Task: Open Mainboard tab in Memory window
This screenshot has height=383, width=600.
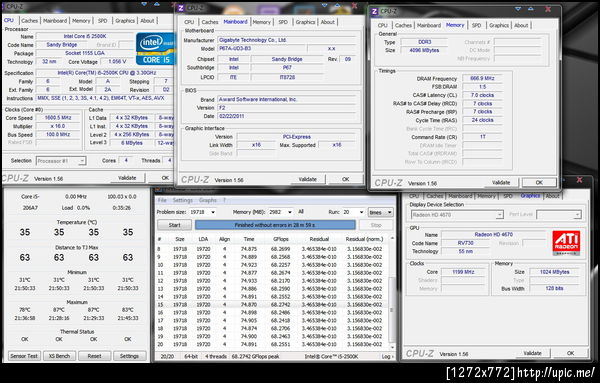Action: point(429,25)
